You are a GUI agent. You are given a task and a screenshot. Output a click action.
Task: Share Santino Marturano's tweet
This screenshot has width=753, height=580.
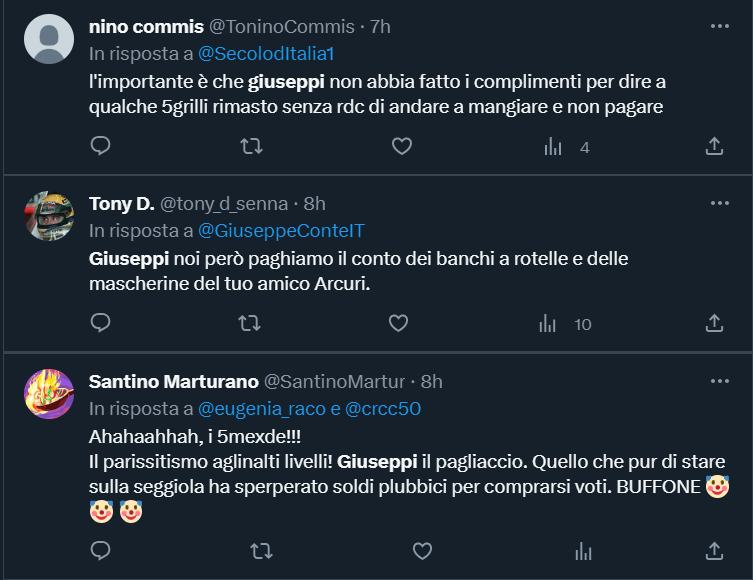pyautogui.click(x=714, y=551)
